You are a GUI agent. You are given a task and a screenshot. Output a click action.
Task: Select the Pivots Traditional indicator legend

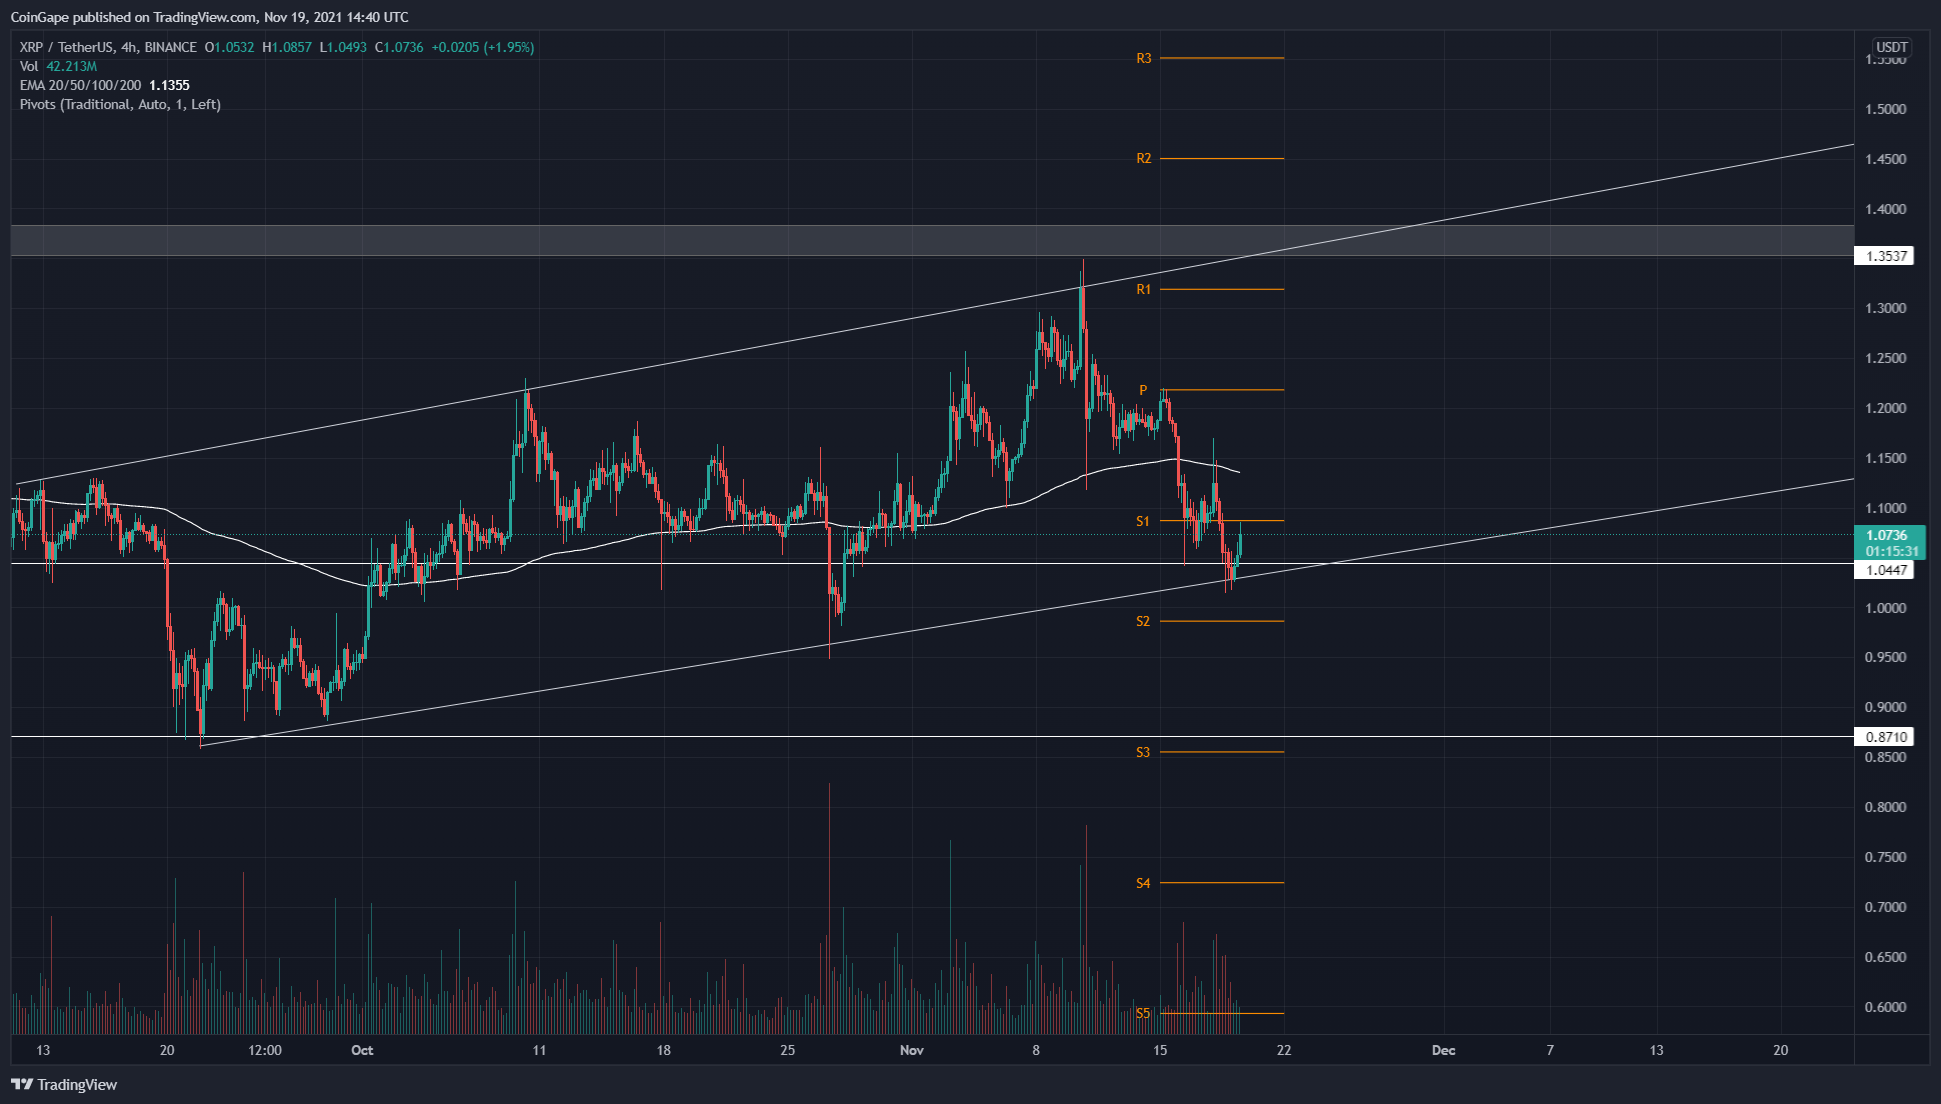(x=120, y=104)
